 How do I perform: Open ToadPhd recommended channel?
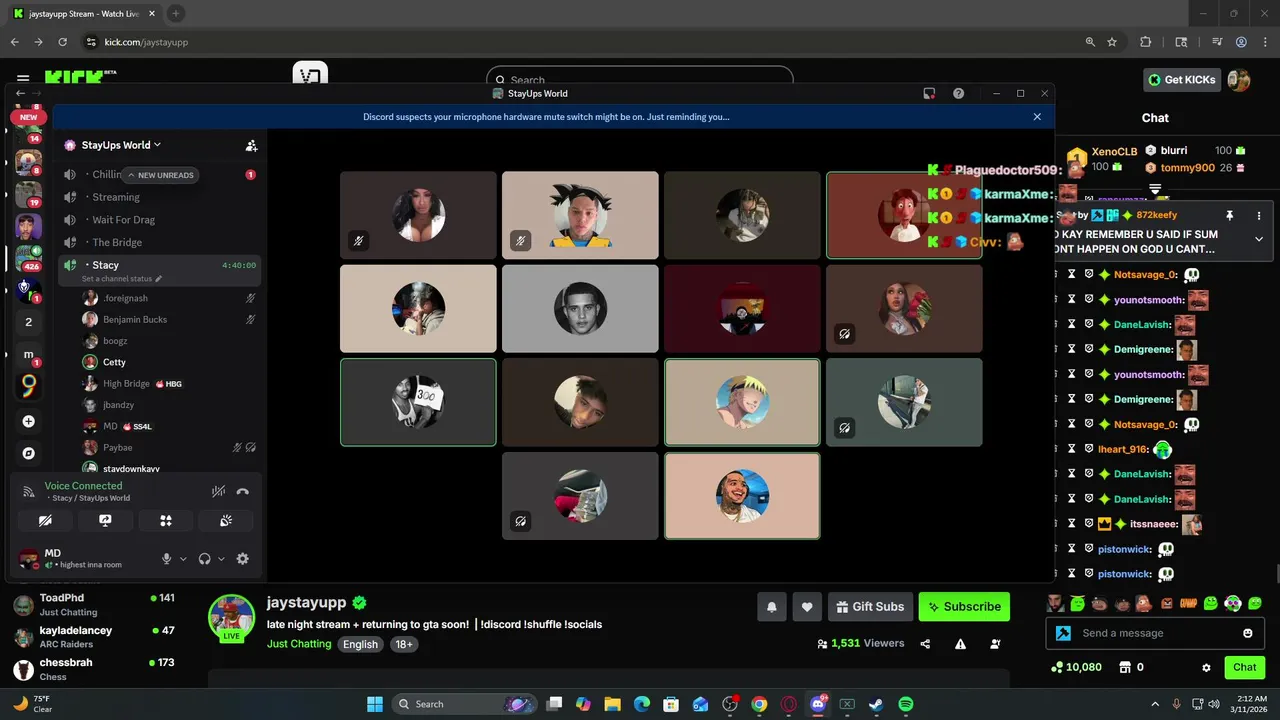tap(95, 604)
